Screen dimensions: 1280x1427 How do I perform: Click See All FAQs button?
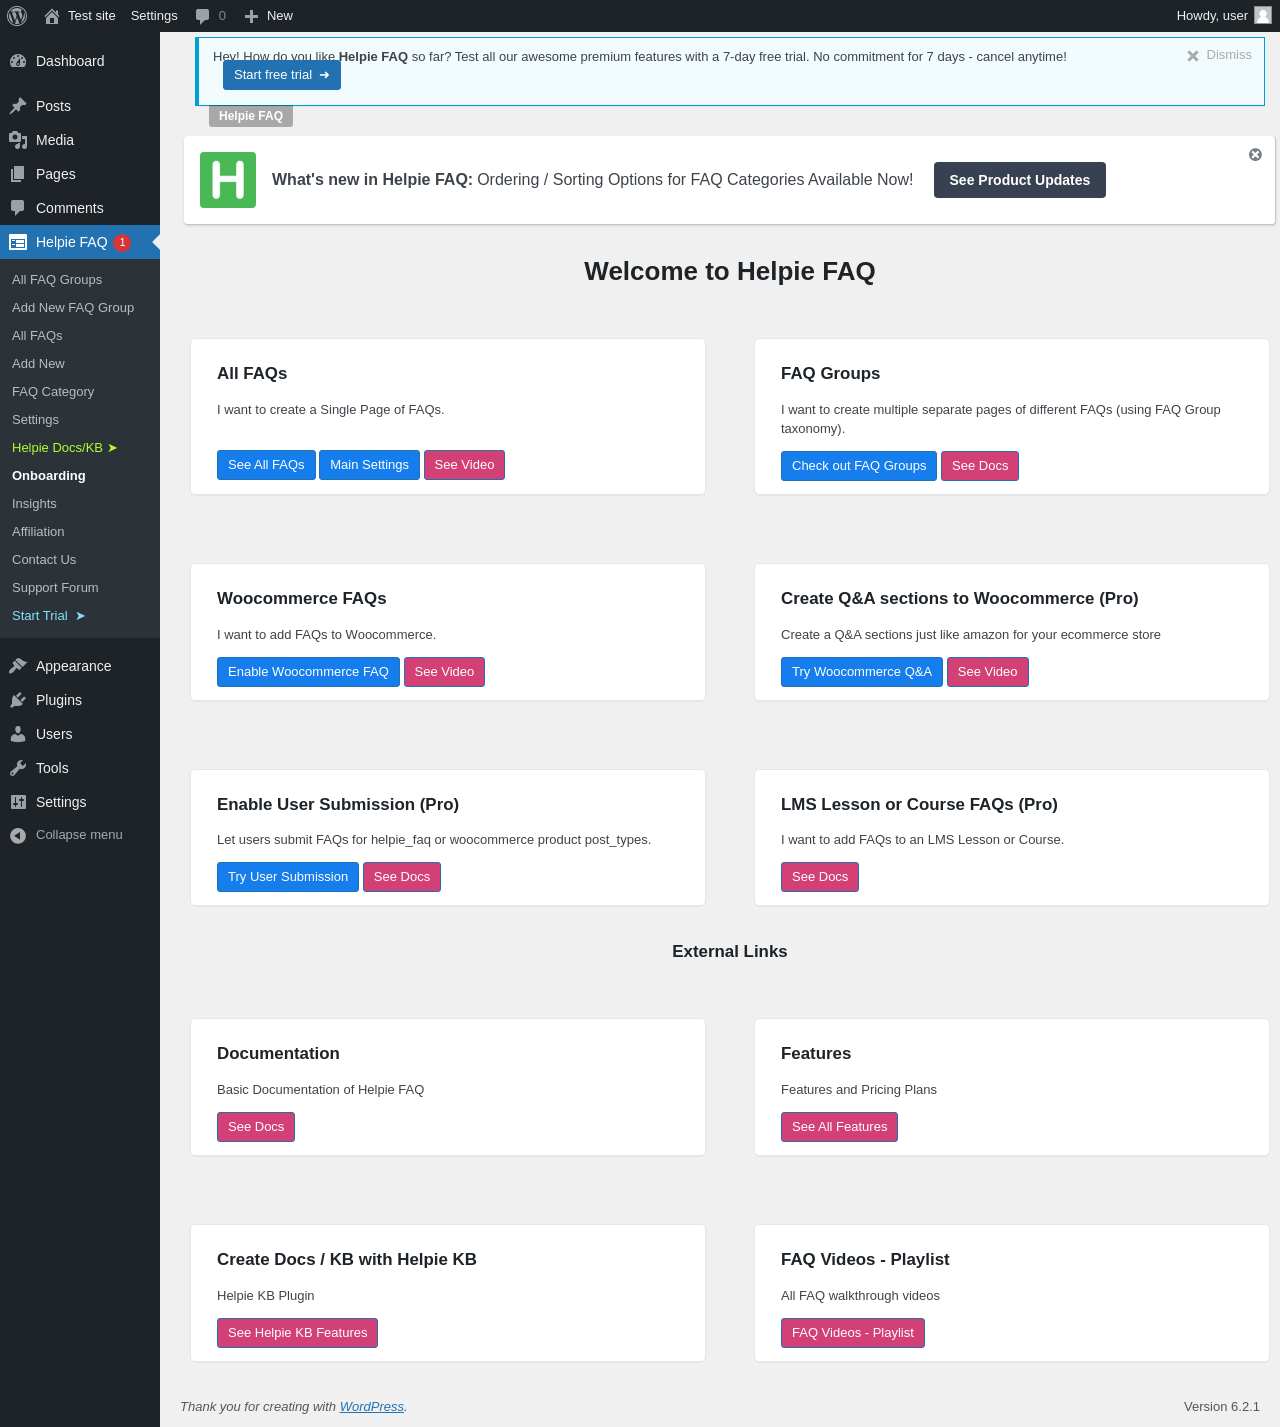(x=266, y=465)
